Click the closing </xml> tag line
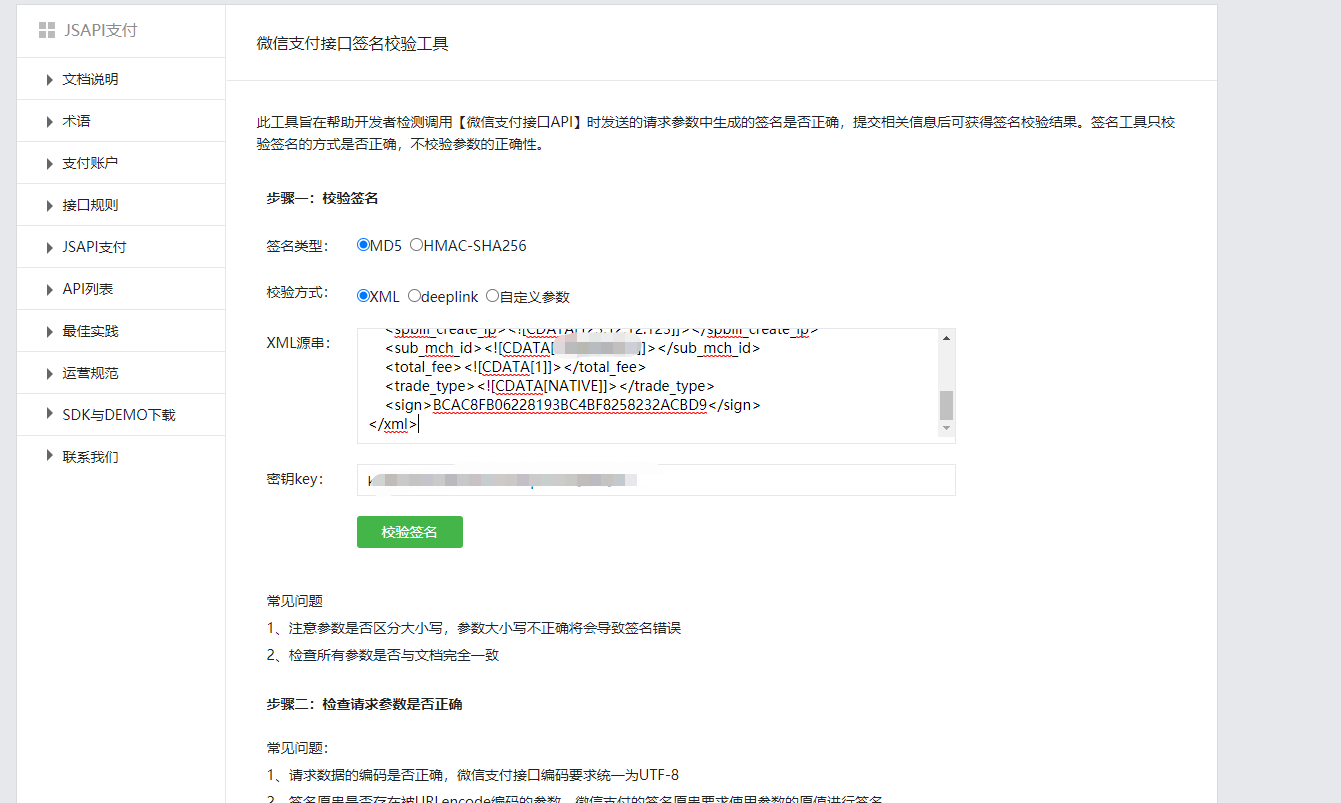This screenshot has width=1341, height=803. (394, 424)
